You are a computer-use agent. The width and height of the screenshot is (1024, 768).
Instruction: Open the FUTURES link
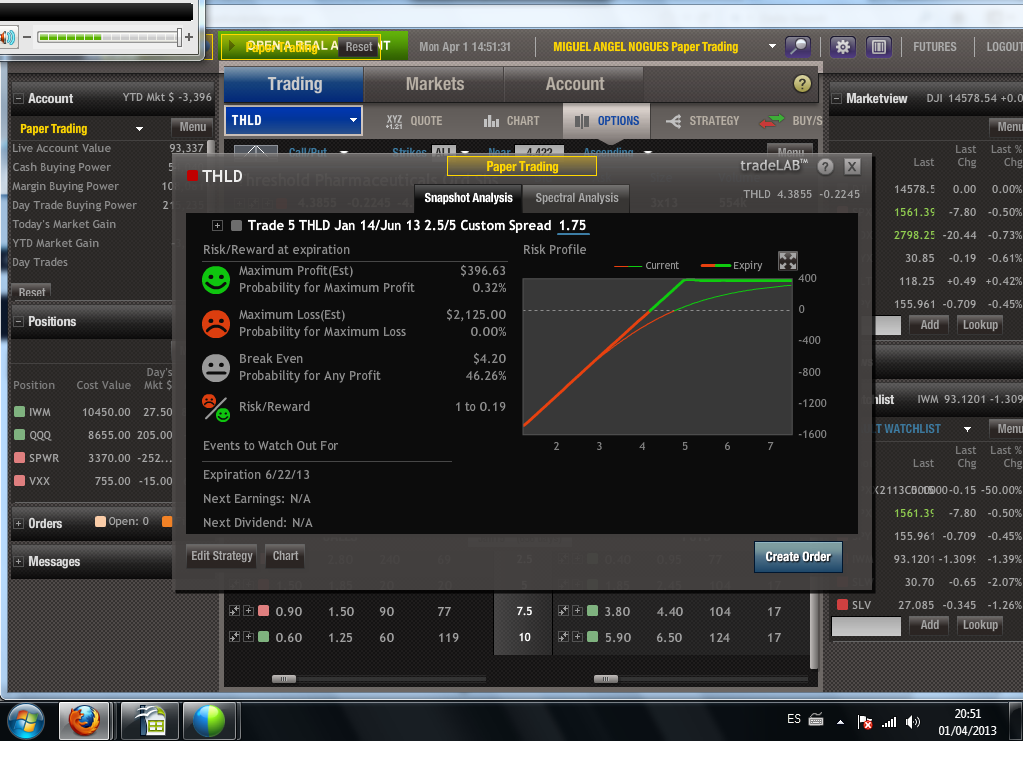935,47
